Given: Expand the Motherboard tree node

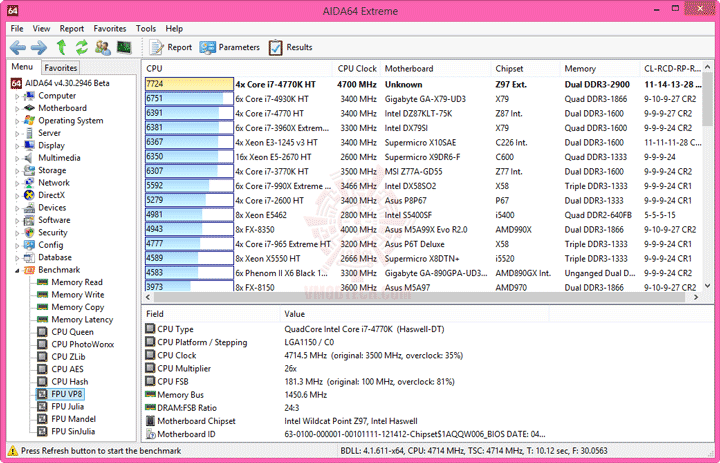Looking at the screenshot, I should (x=17, y=108).
